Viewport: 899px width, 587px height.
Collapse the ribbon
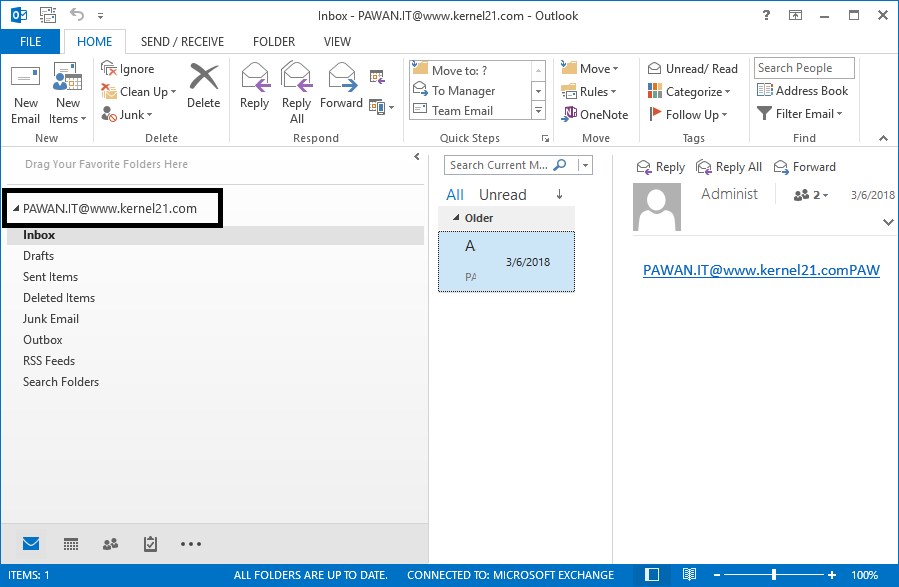click(x=883, y=138)
